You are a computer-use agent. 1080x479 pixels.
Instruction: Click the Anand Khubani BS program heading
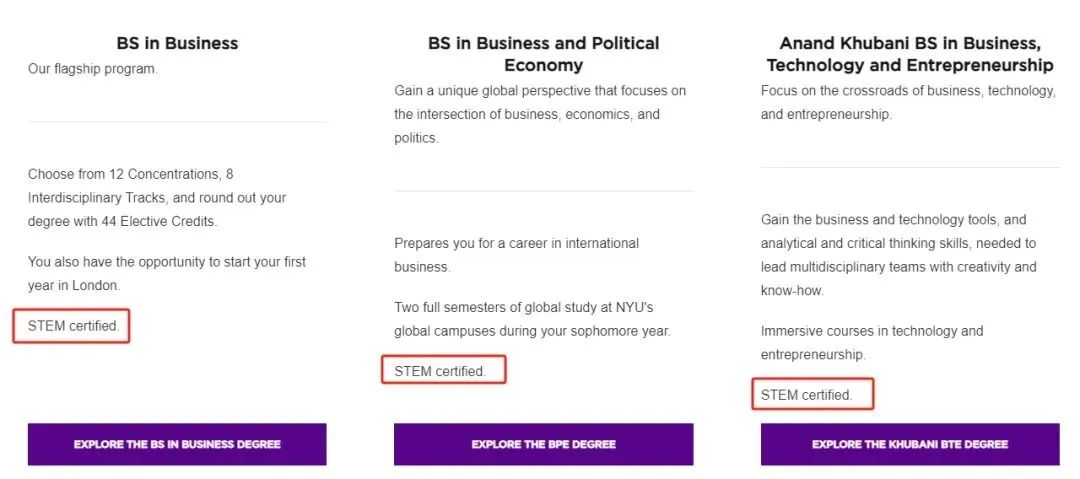[909, 54]
